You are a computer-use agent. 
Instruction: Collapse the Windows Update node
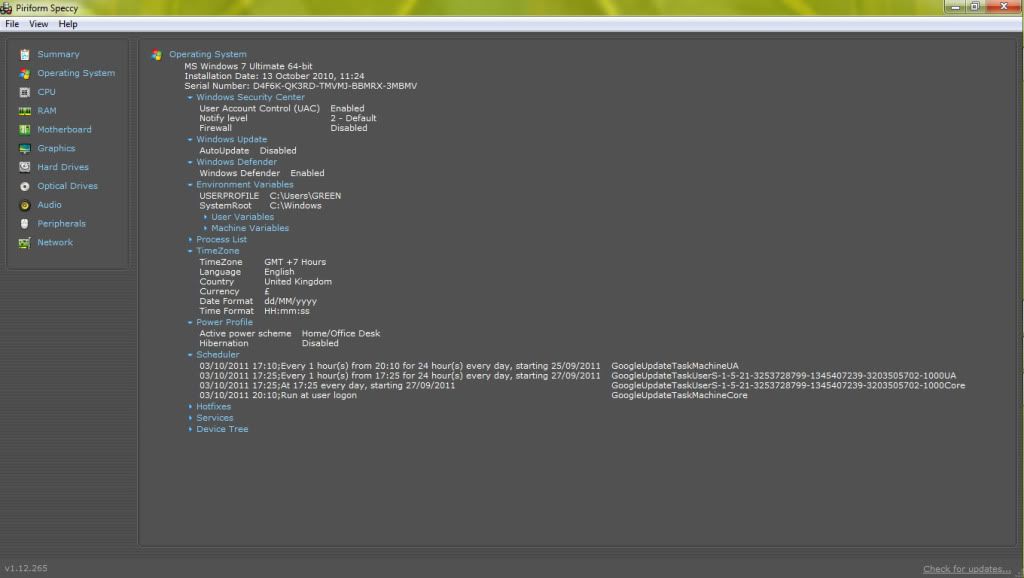click(x=190, y=140)
